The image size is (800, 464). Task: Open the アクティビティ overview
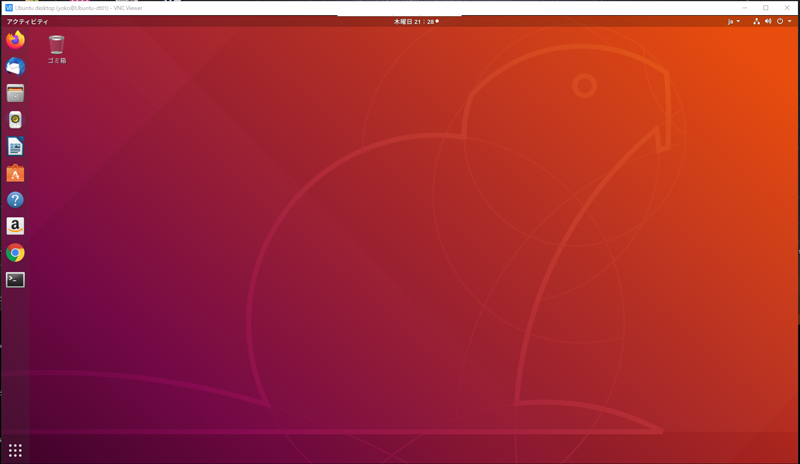(x=28, y=21)
